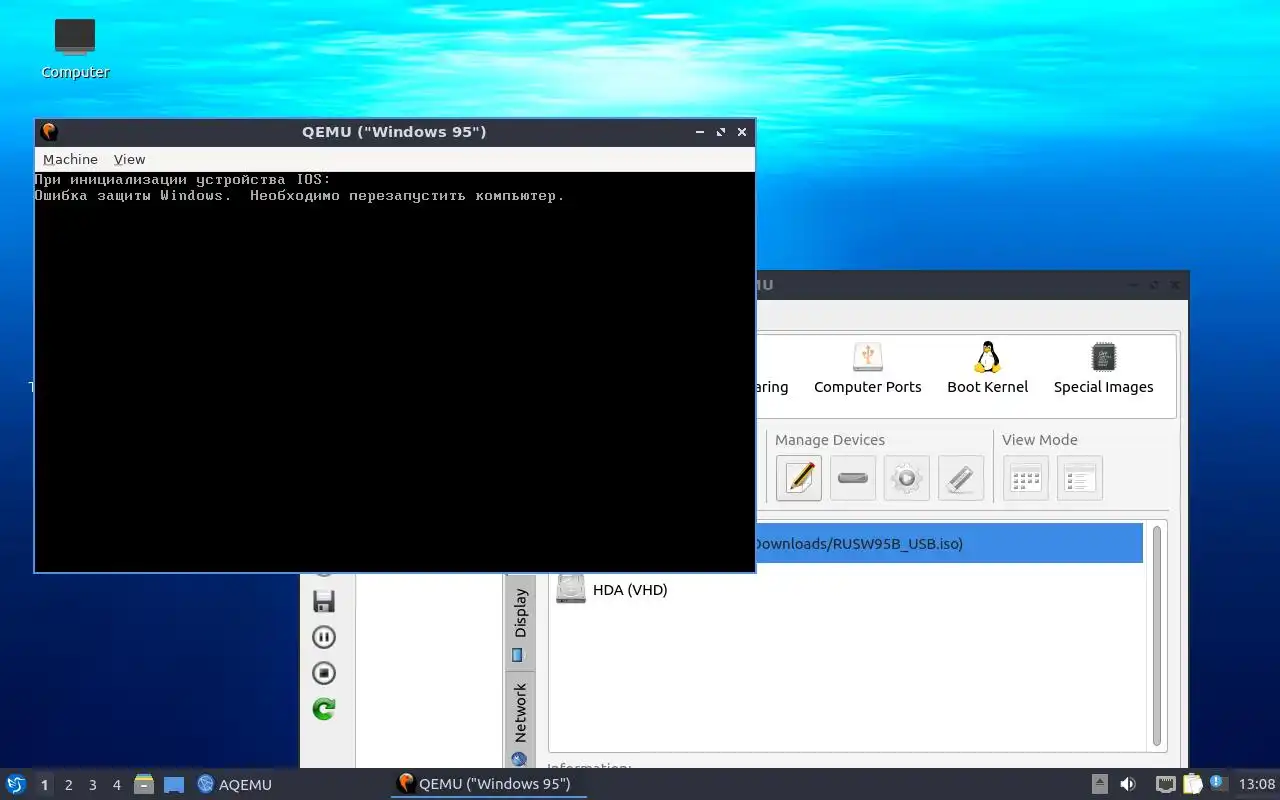Reset the VM with green arrow icon
Viewport: 1280px width, 800px height.
pyautogui.click(x=324, y=709)
